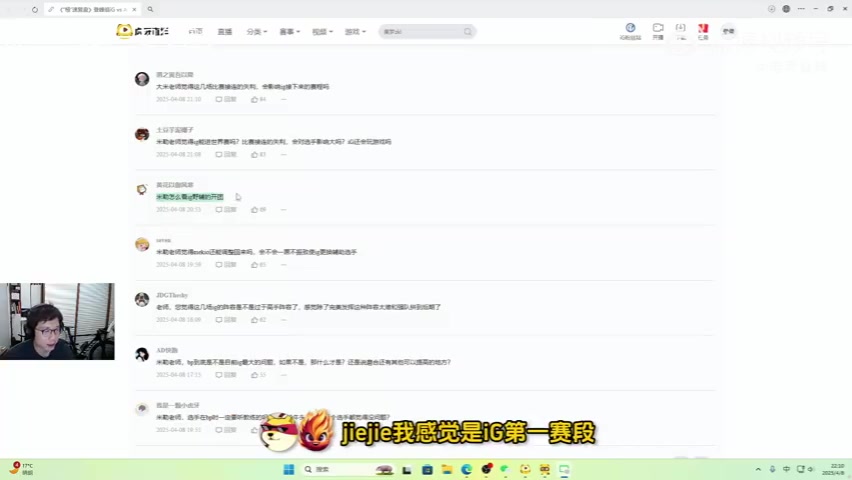852x480 pixels.
Task: Like the 83-likes fourth comment
Action: 258,264
